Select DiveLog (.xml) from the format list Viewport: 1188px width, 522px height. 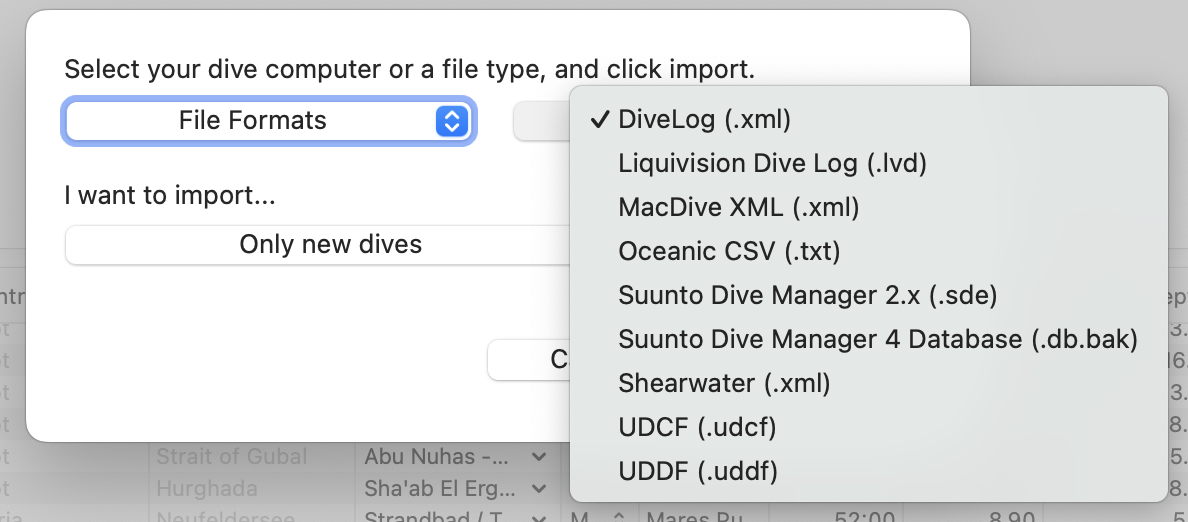click(704, 120)
